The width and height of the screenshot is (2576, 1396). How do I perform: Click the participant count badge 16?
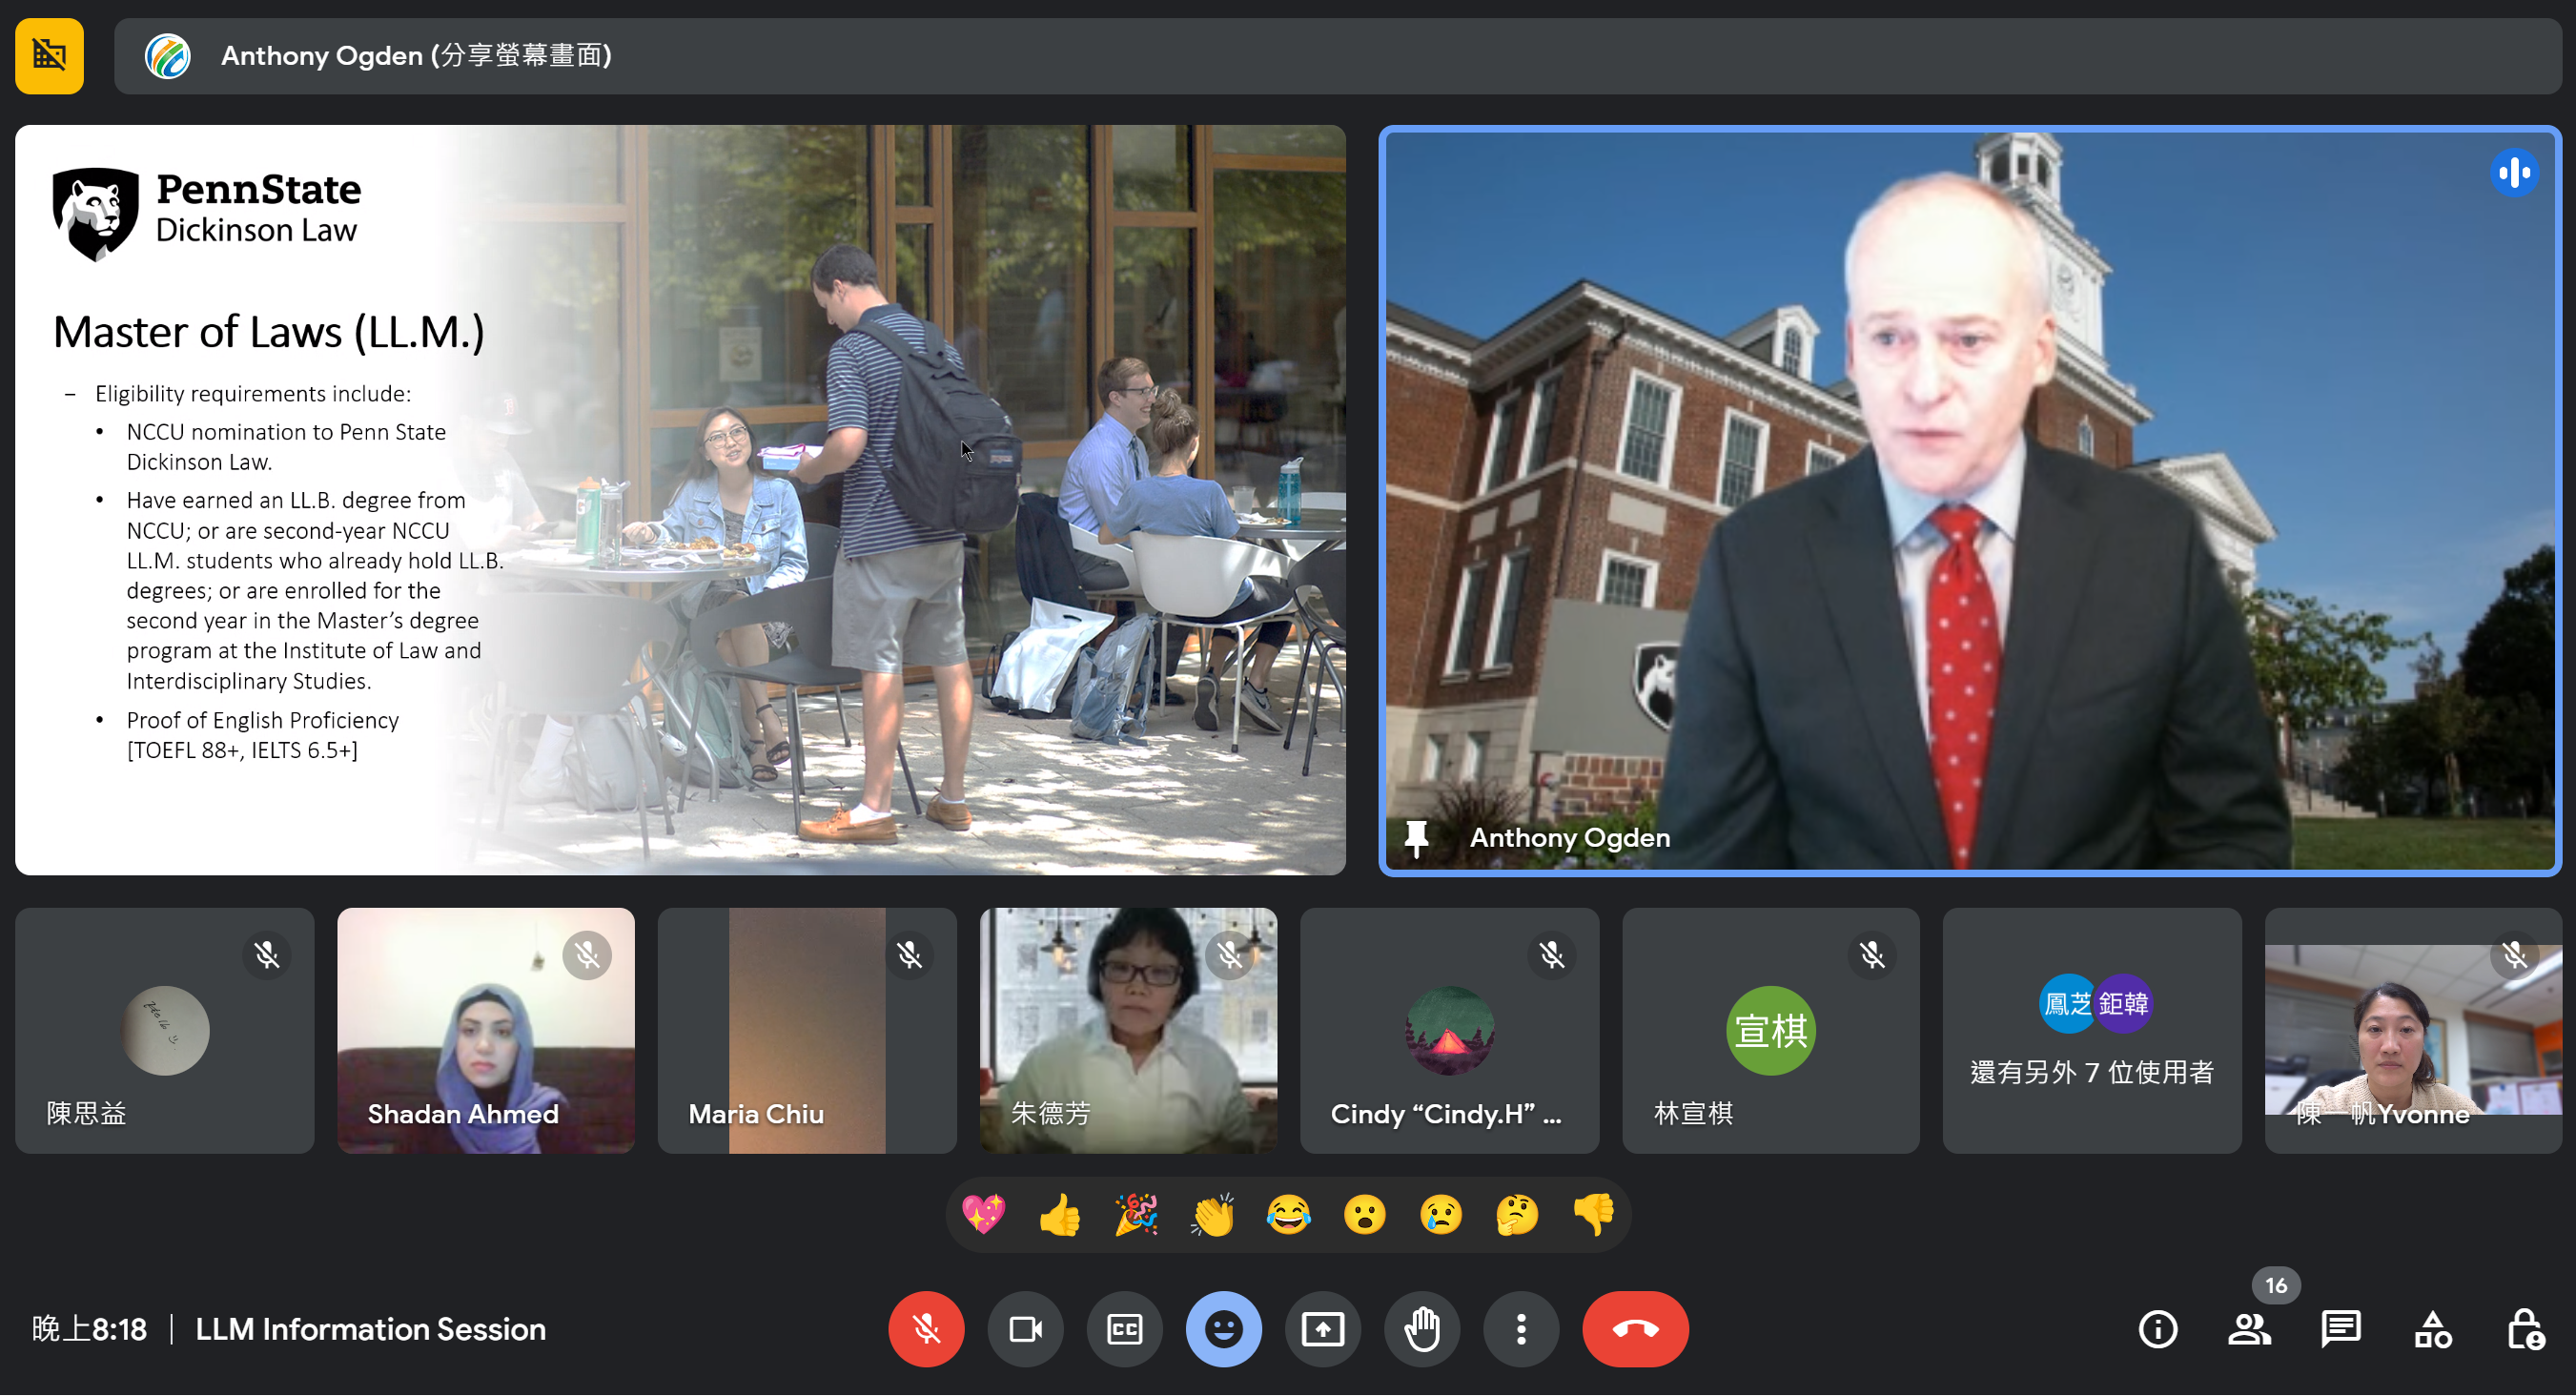pyautogui.click(x=2276, y=1286)
